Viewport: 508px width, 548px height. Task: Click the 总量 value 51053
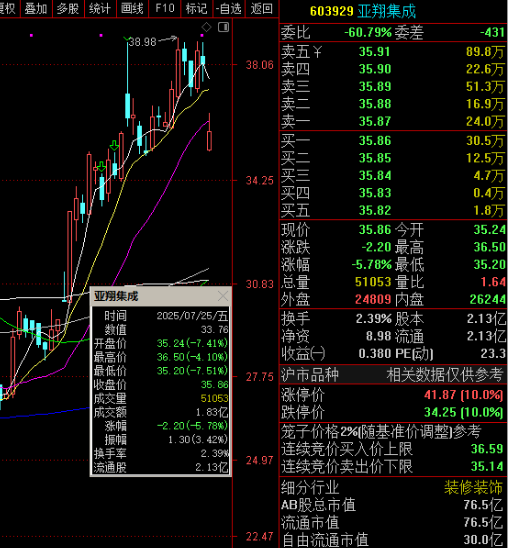tap(373, 282)
